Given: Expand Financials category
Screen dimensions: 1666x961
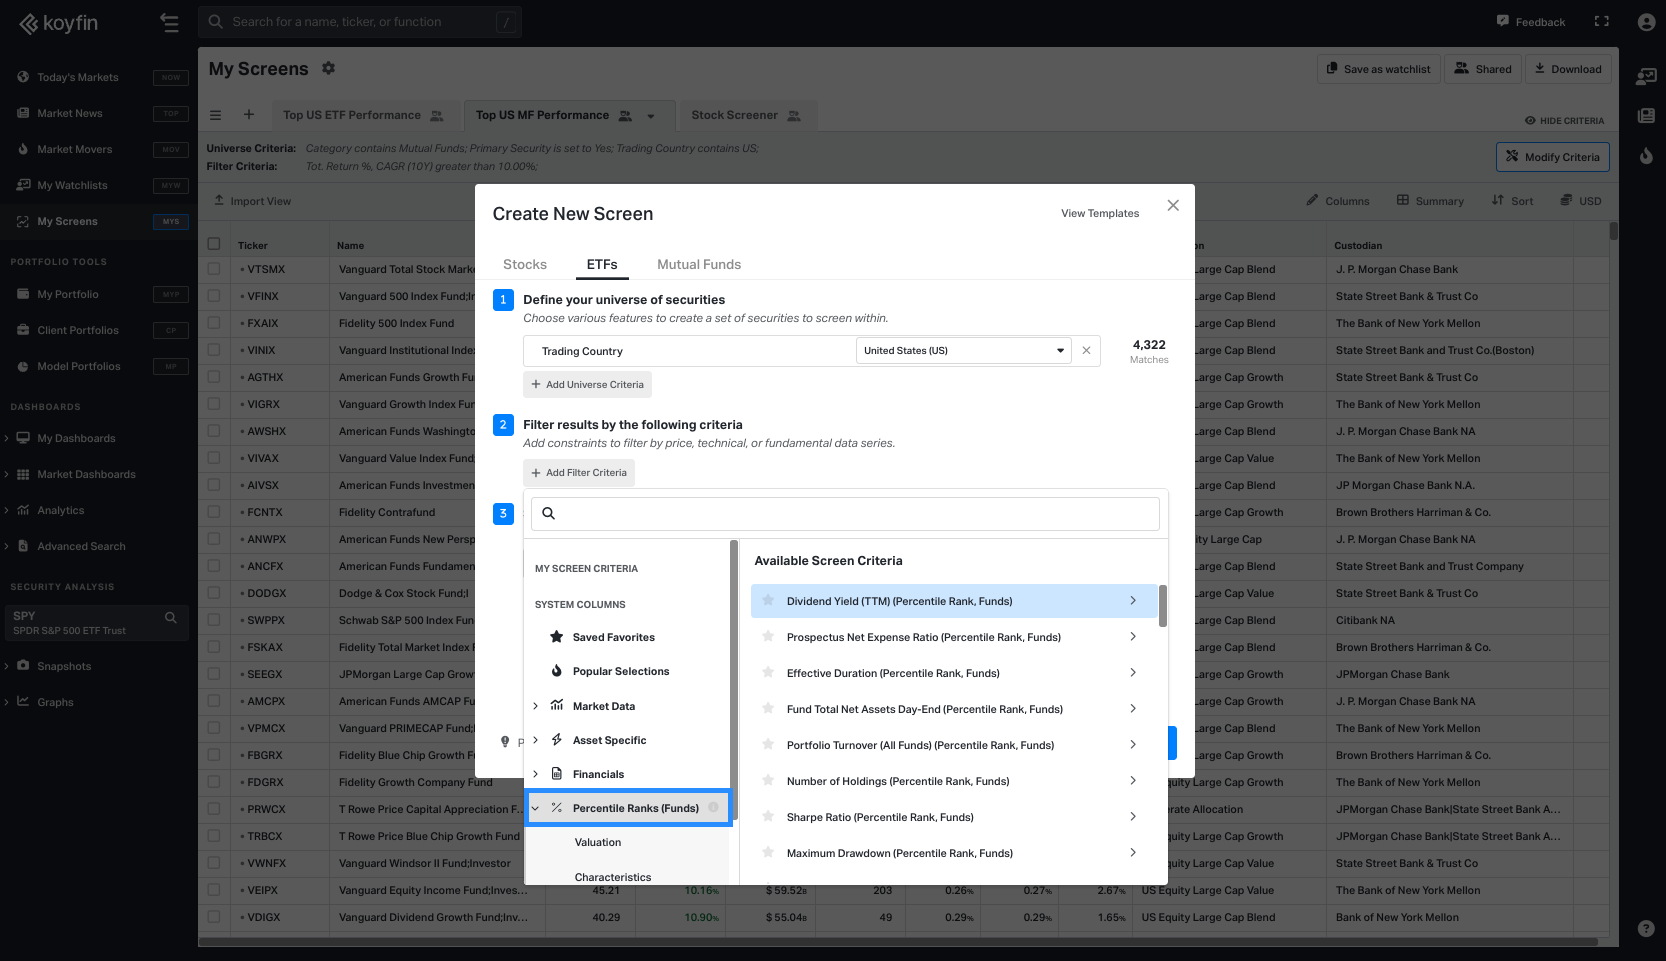Looking at the screenshot, I should pyautogui.click(x=536, y=774).
